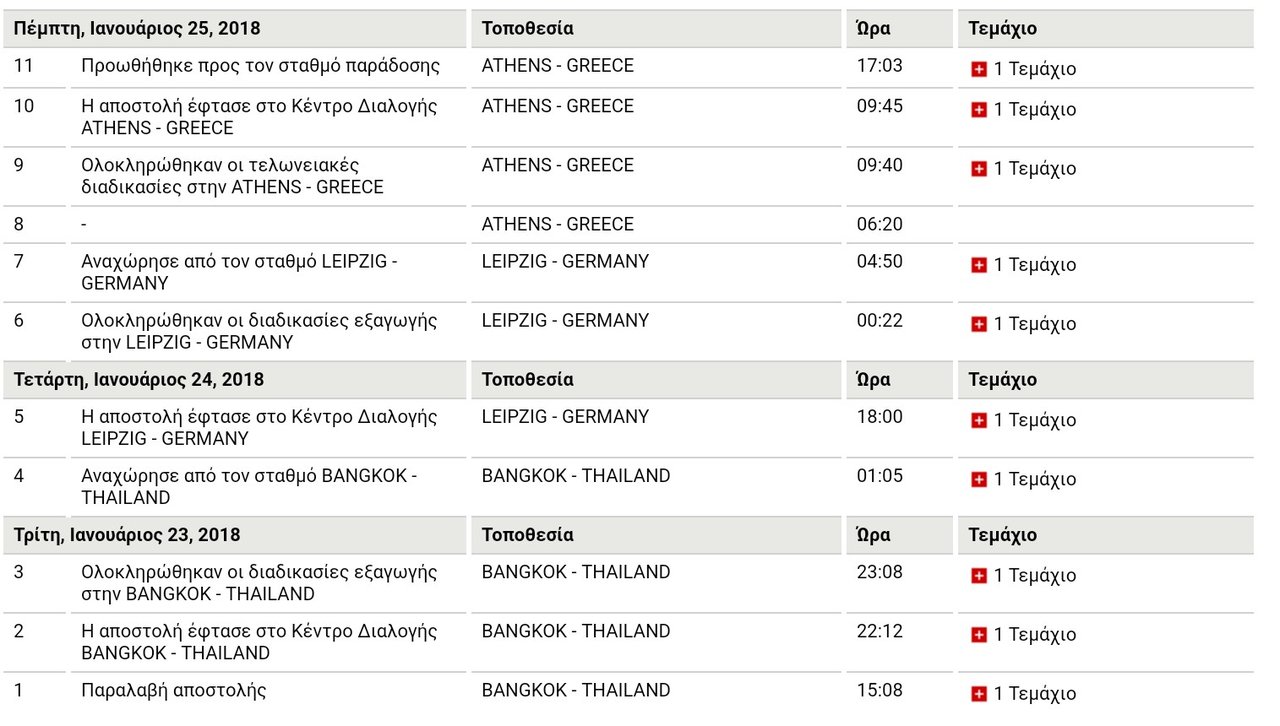Expand the red plus icon on row 10
This screenshot has height=726, width=1280.
979,109
